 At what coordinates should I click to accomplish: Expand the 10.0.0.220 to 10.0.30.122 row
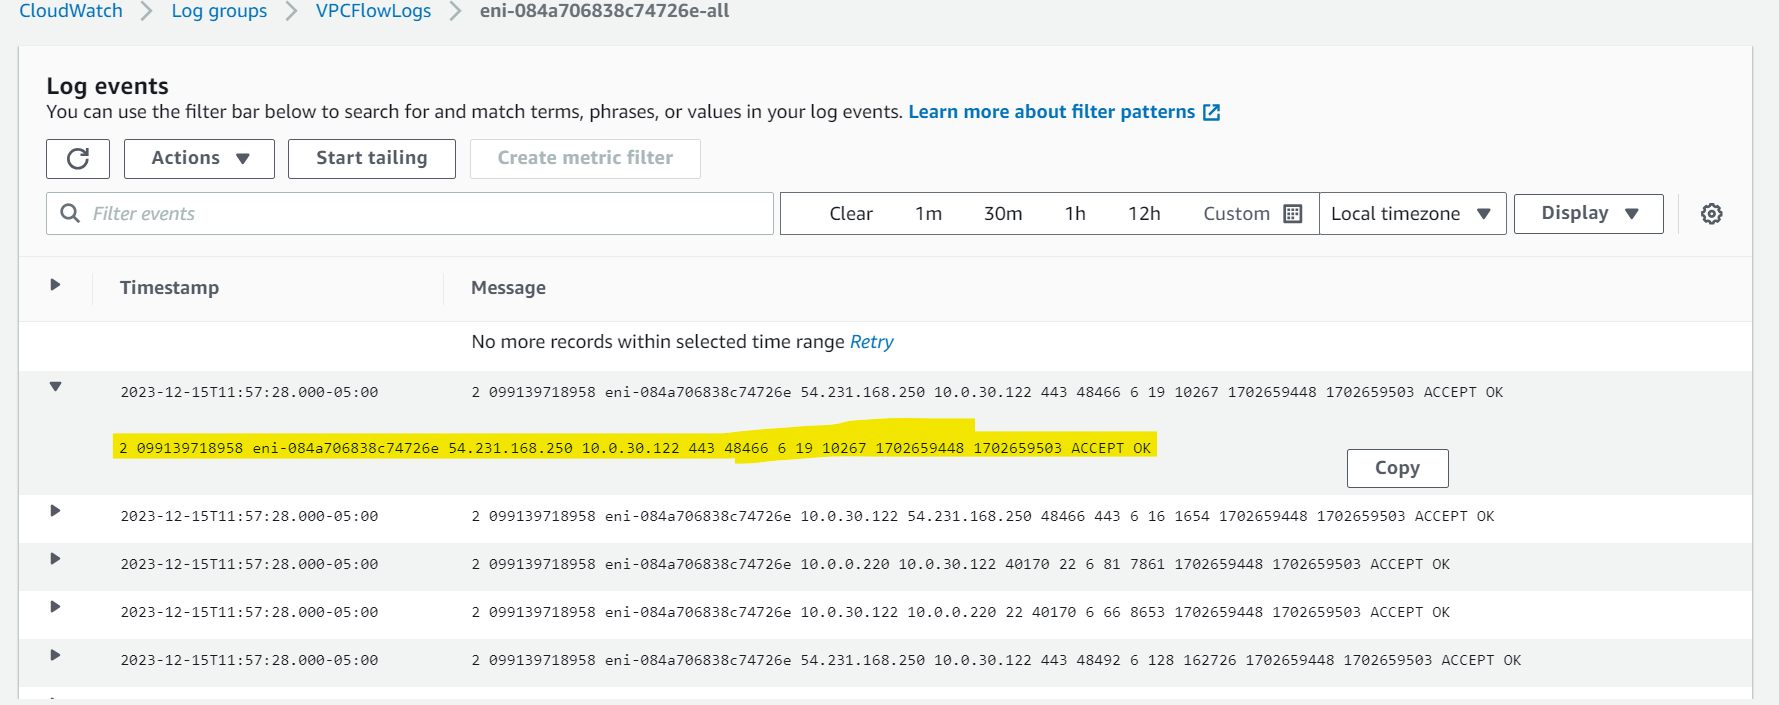click(x=55, y=559)
